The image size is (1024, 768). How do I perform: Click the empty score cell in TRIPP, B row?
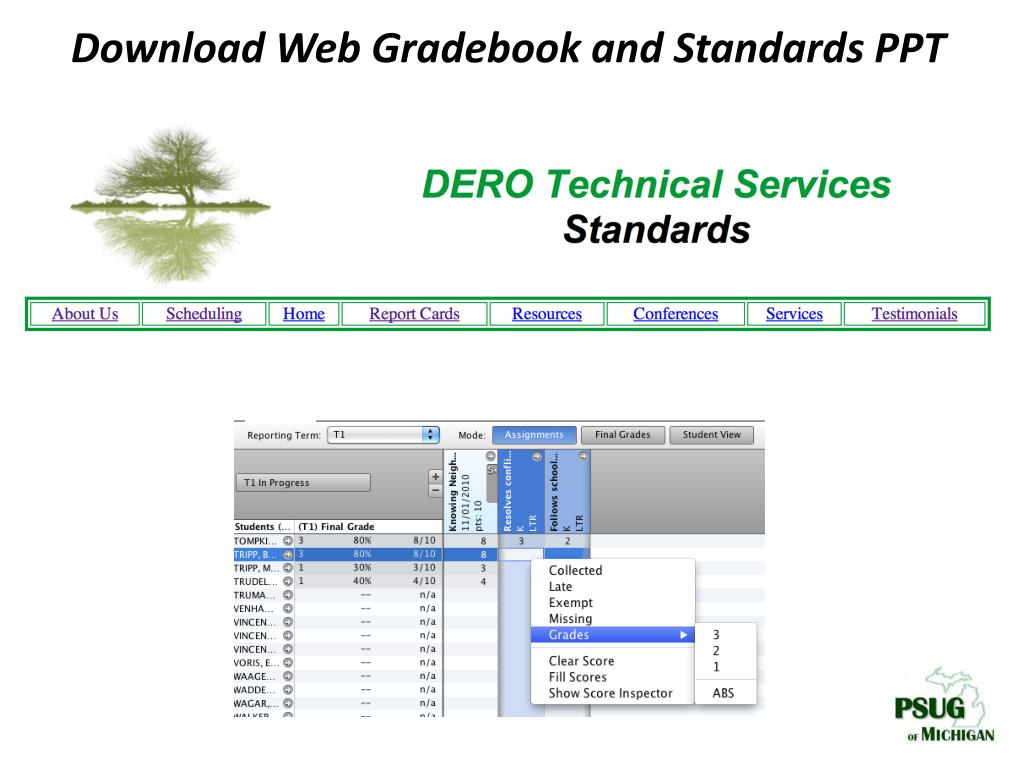coord(521,554)
